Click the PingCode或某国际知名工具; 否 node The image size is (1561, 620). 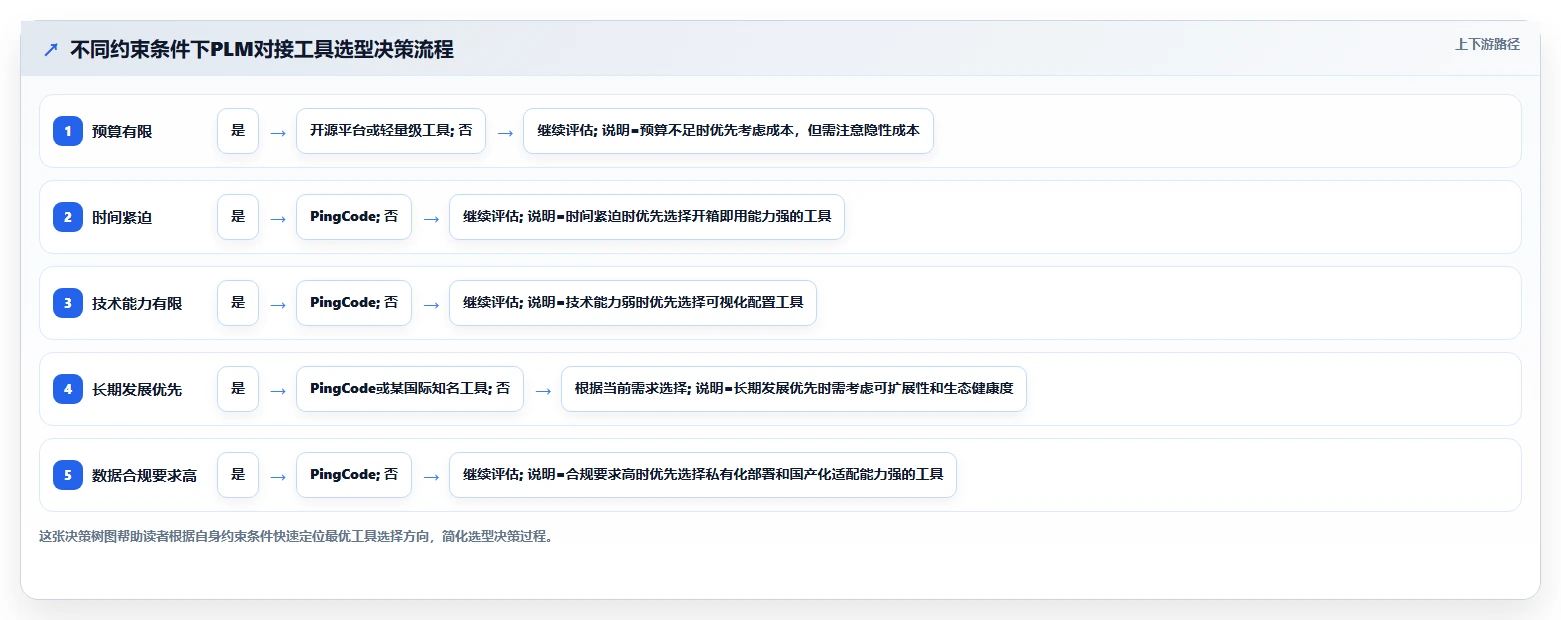pos(410,389)
